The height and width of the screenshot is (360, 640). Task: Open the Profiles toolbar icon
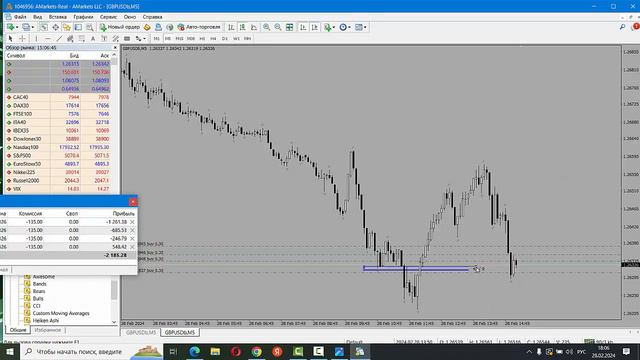tap(26, 27)
